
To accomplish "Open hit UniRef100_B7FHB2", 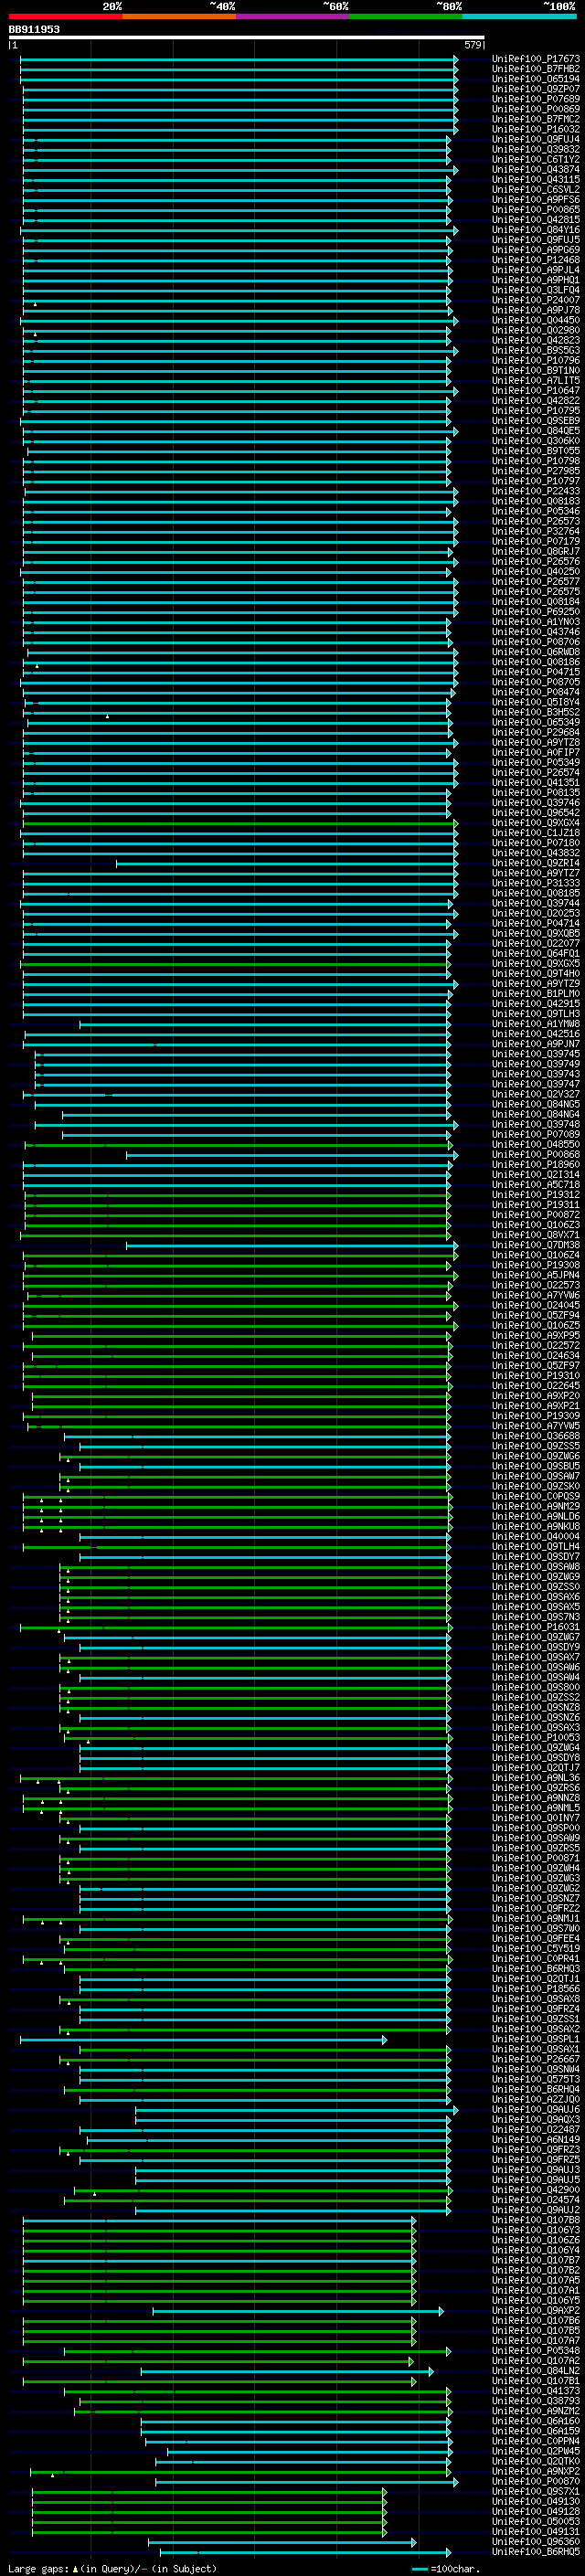I will (x=535, y=69).
